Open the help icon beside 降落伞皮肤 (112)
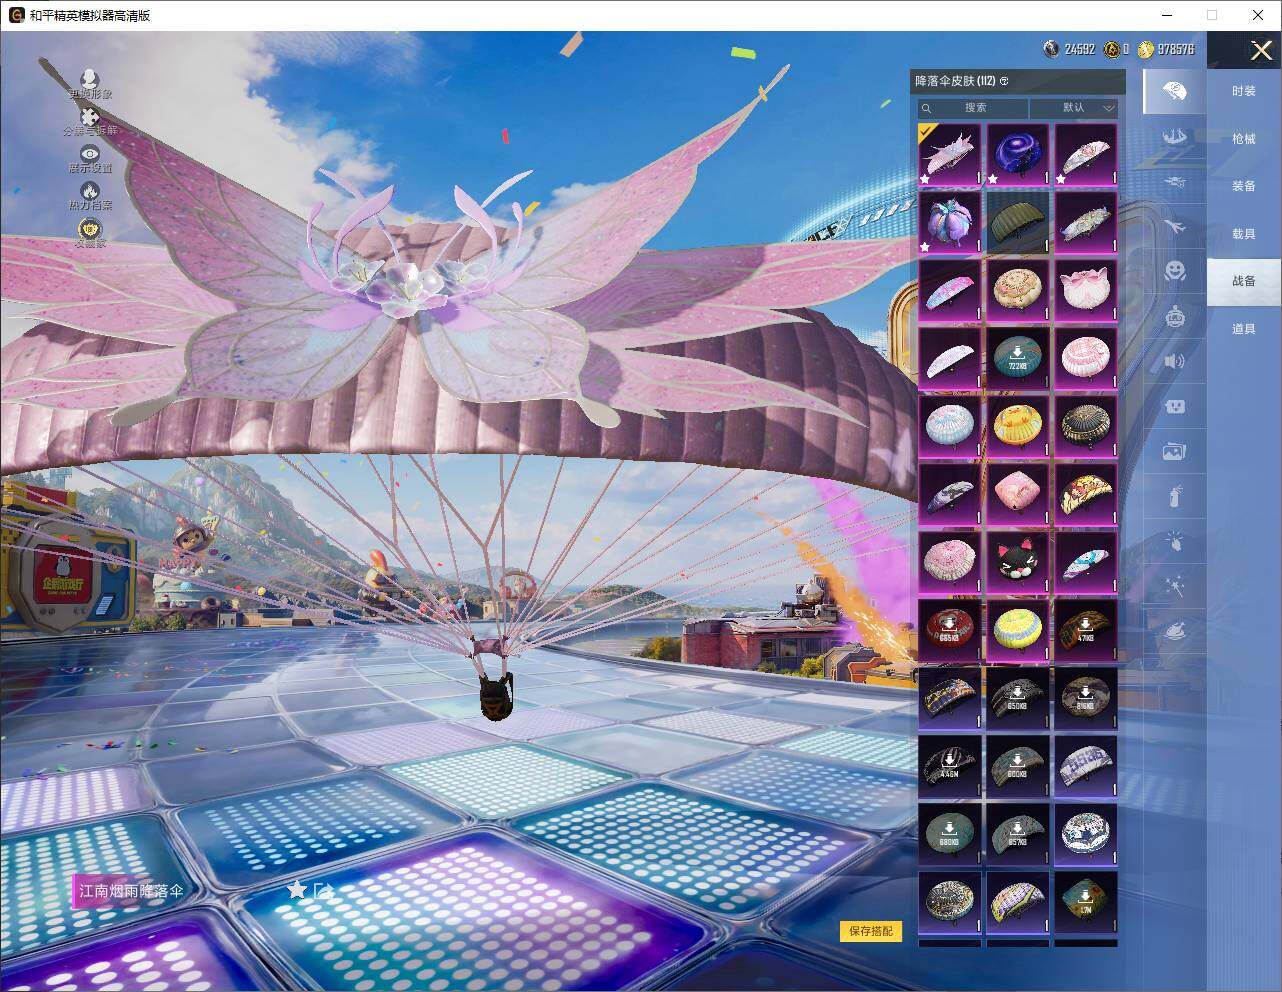Screen dimensions: 1282x992 point(1004,81)
